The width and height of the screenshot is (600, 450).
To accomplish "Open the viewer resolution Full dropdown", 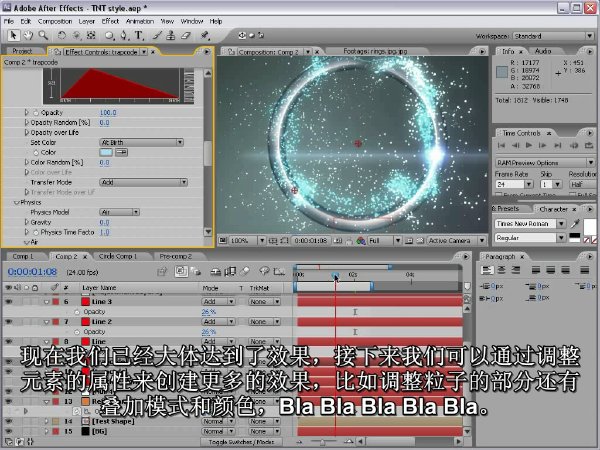I will pos(384,241).
